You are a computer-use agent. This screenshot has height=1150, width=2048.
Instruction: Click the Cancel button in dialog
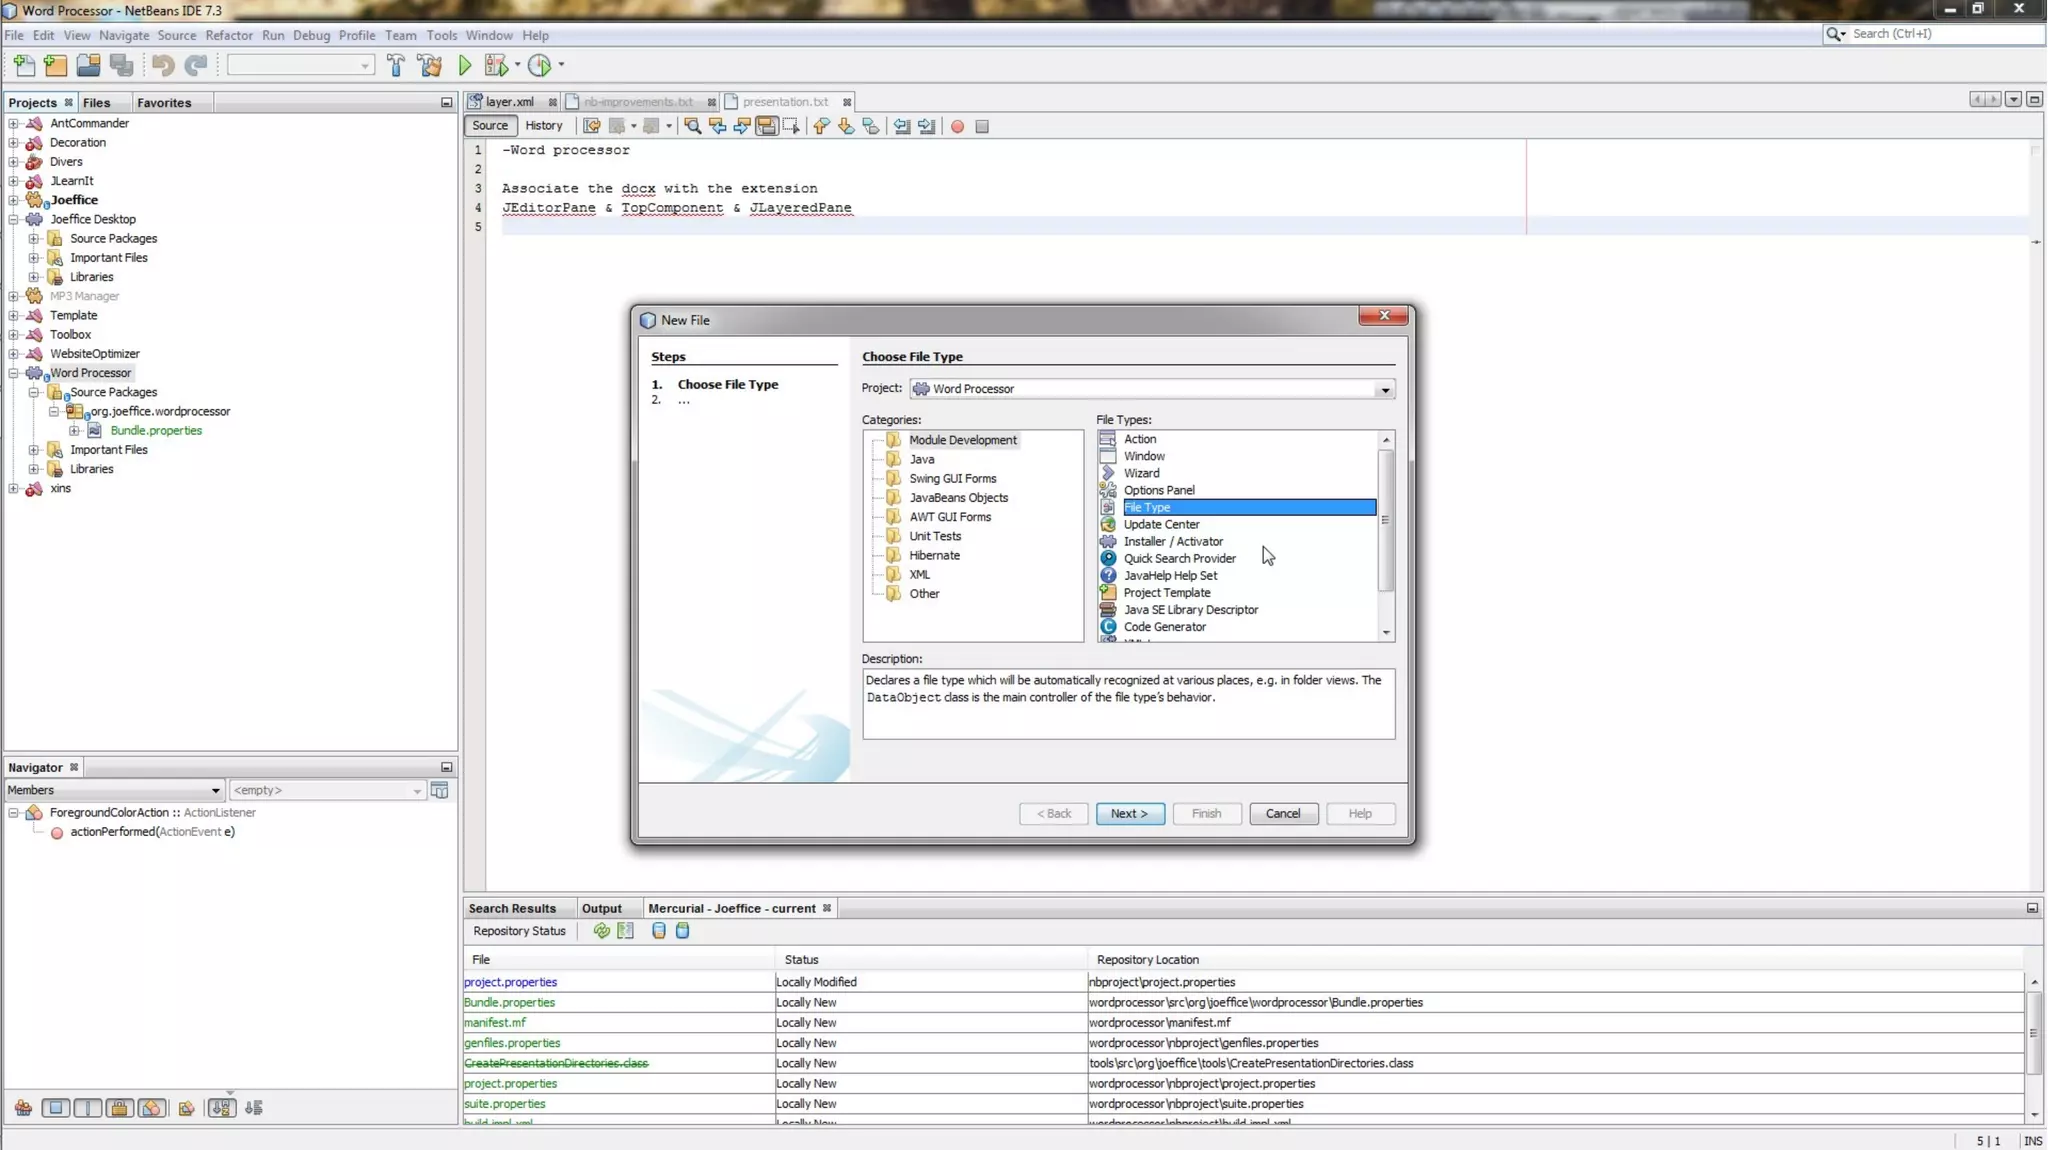coord(1282,814)
